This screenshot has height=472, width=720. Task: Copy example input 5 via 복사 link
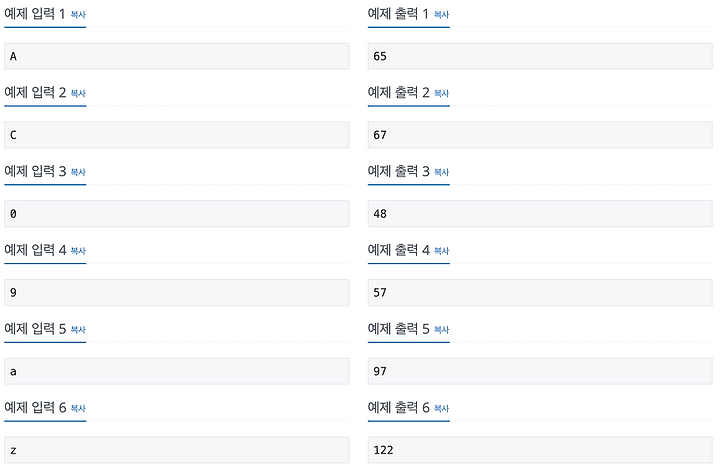(78, 330)
